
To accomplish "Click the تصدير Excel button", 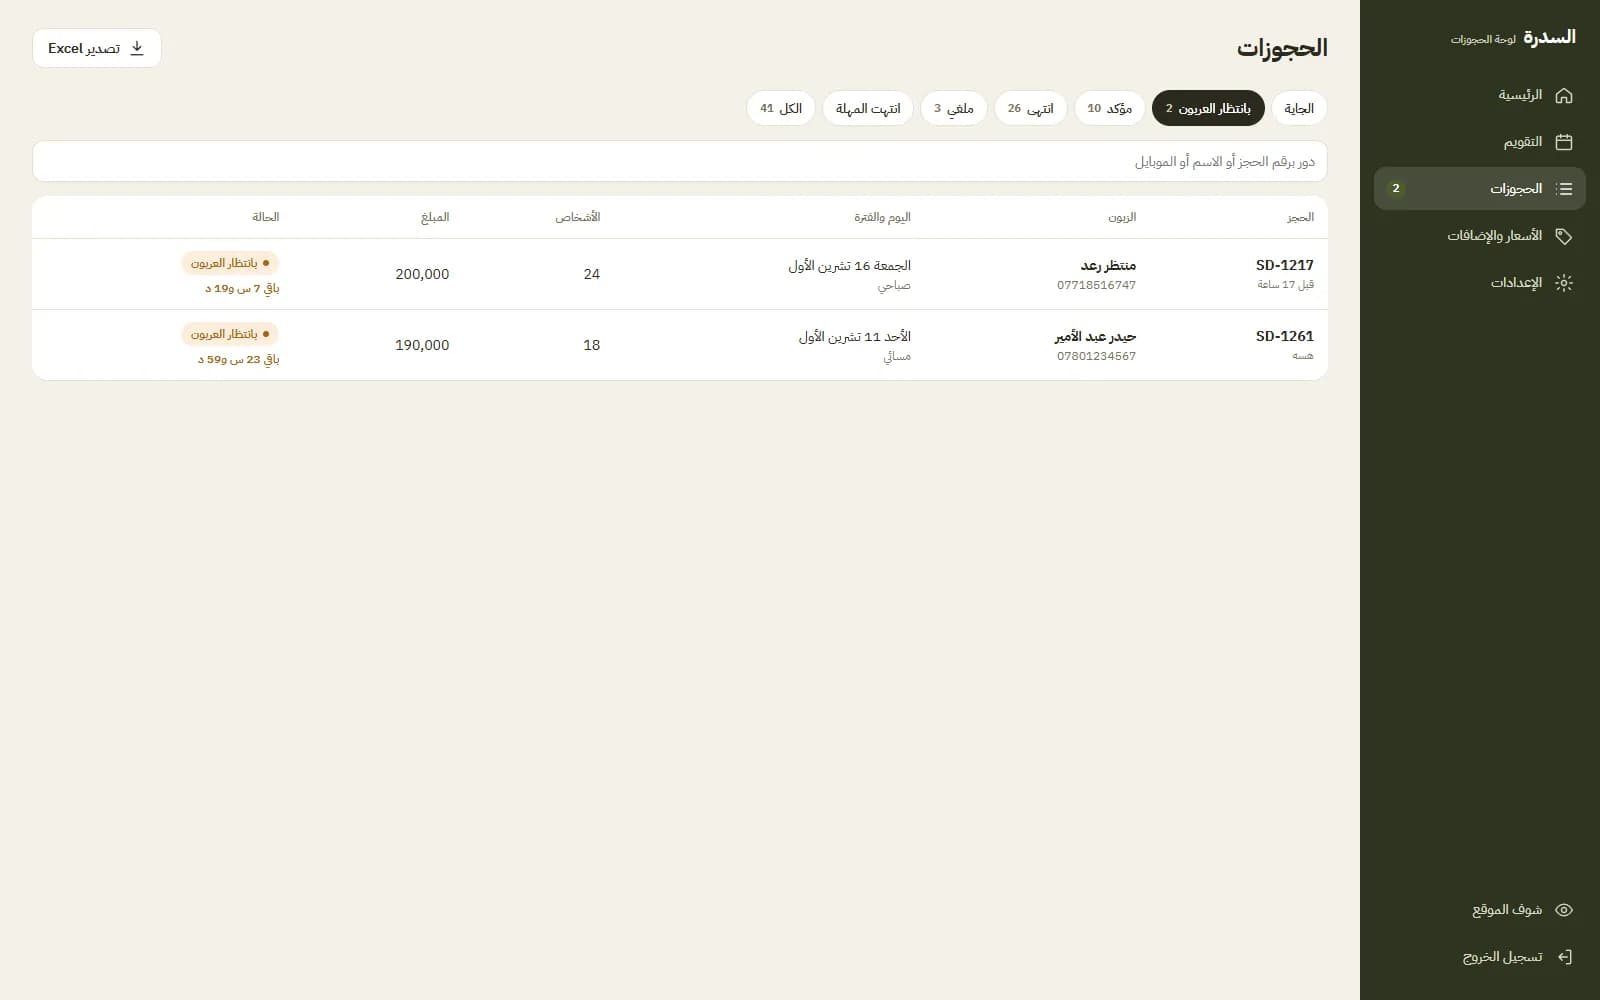I will coord(97,48).
